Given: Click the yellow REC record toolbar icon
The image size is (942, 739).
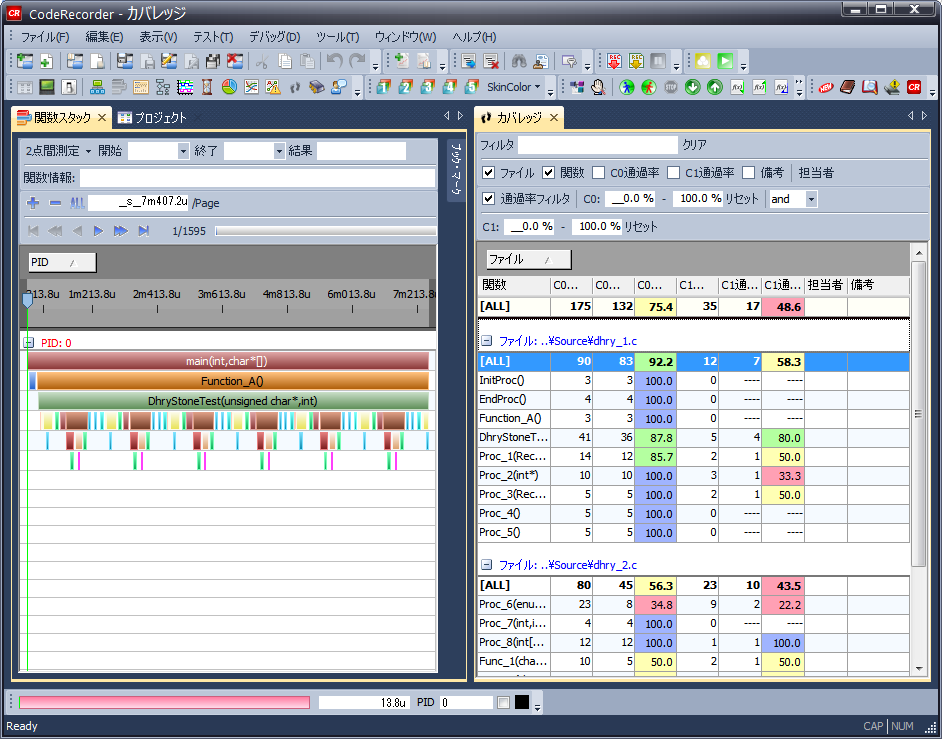Looking at the screenshot, I should click(x=636, y=61).
